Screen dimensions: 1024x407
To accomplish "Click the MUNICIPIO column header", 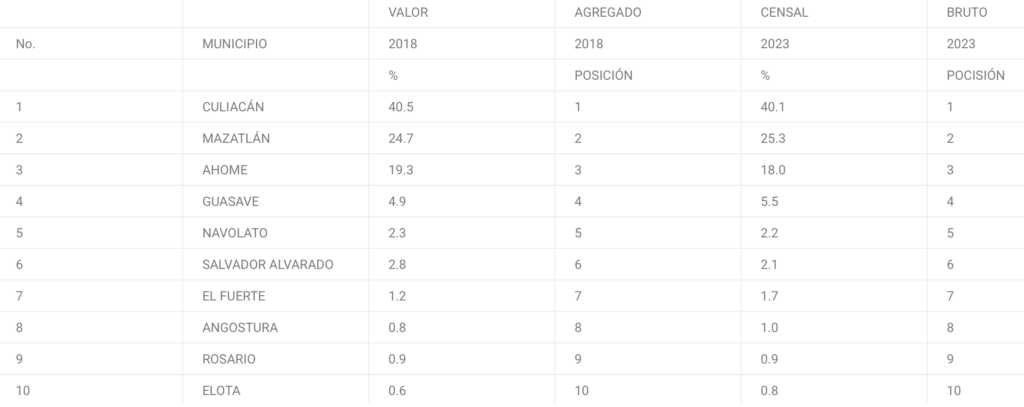I will 234,44.
